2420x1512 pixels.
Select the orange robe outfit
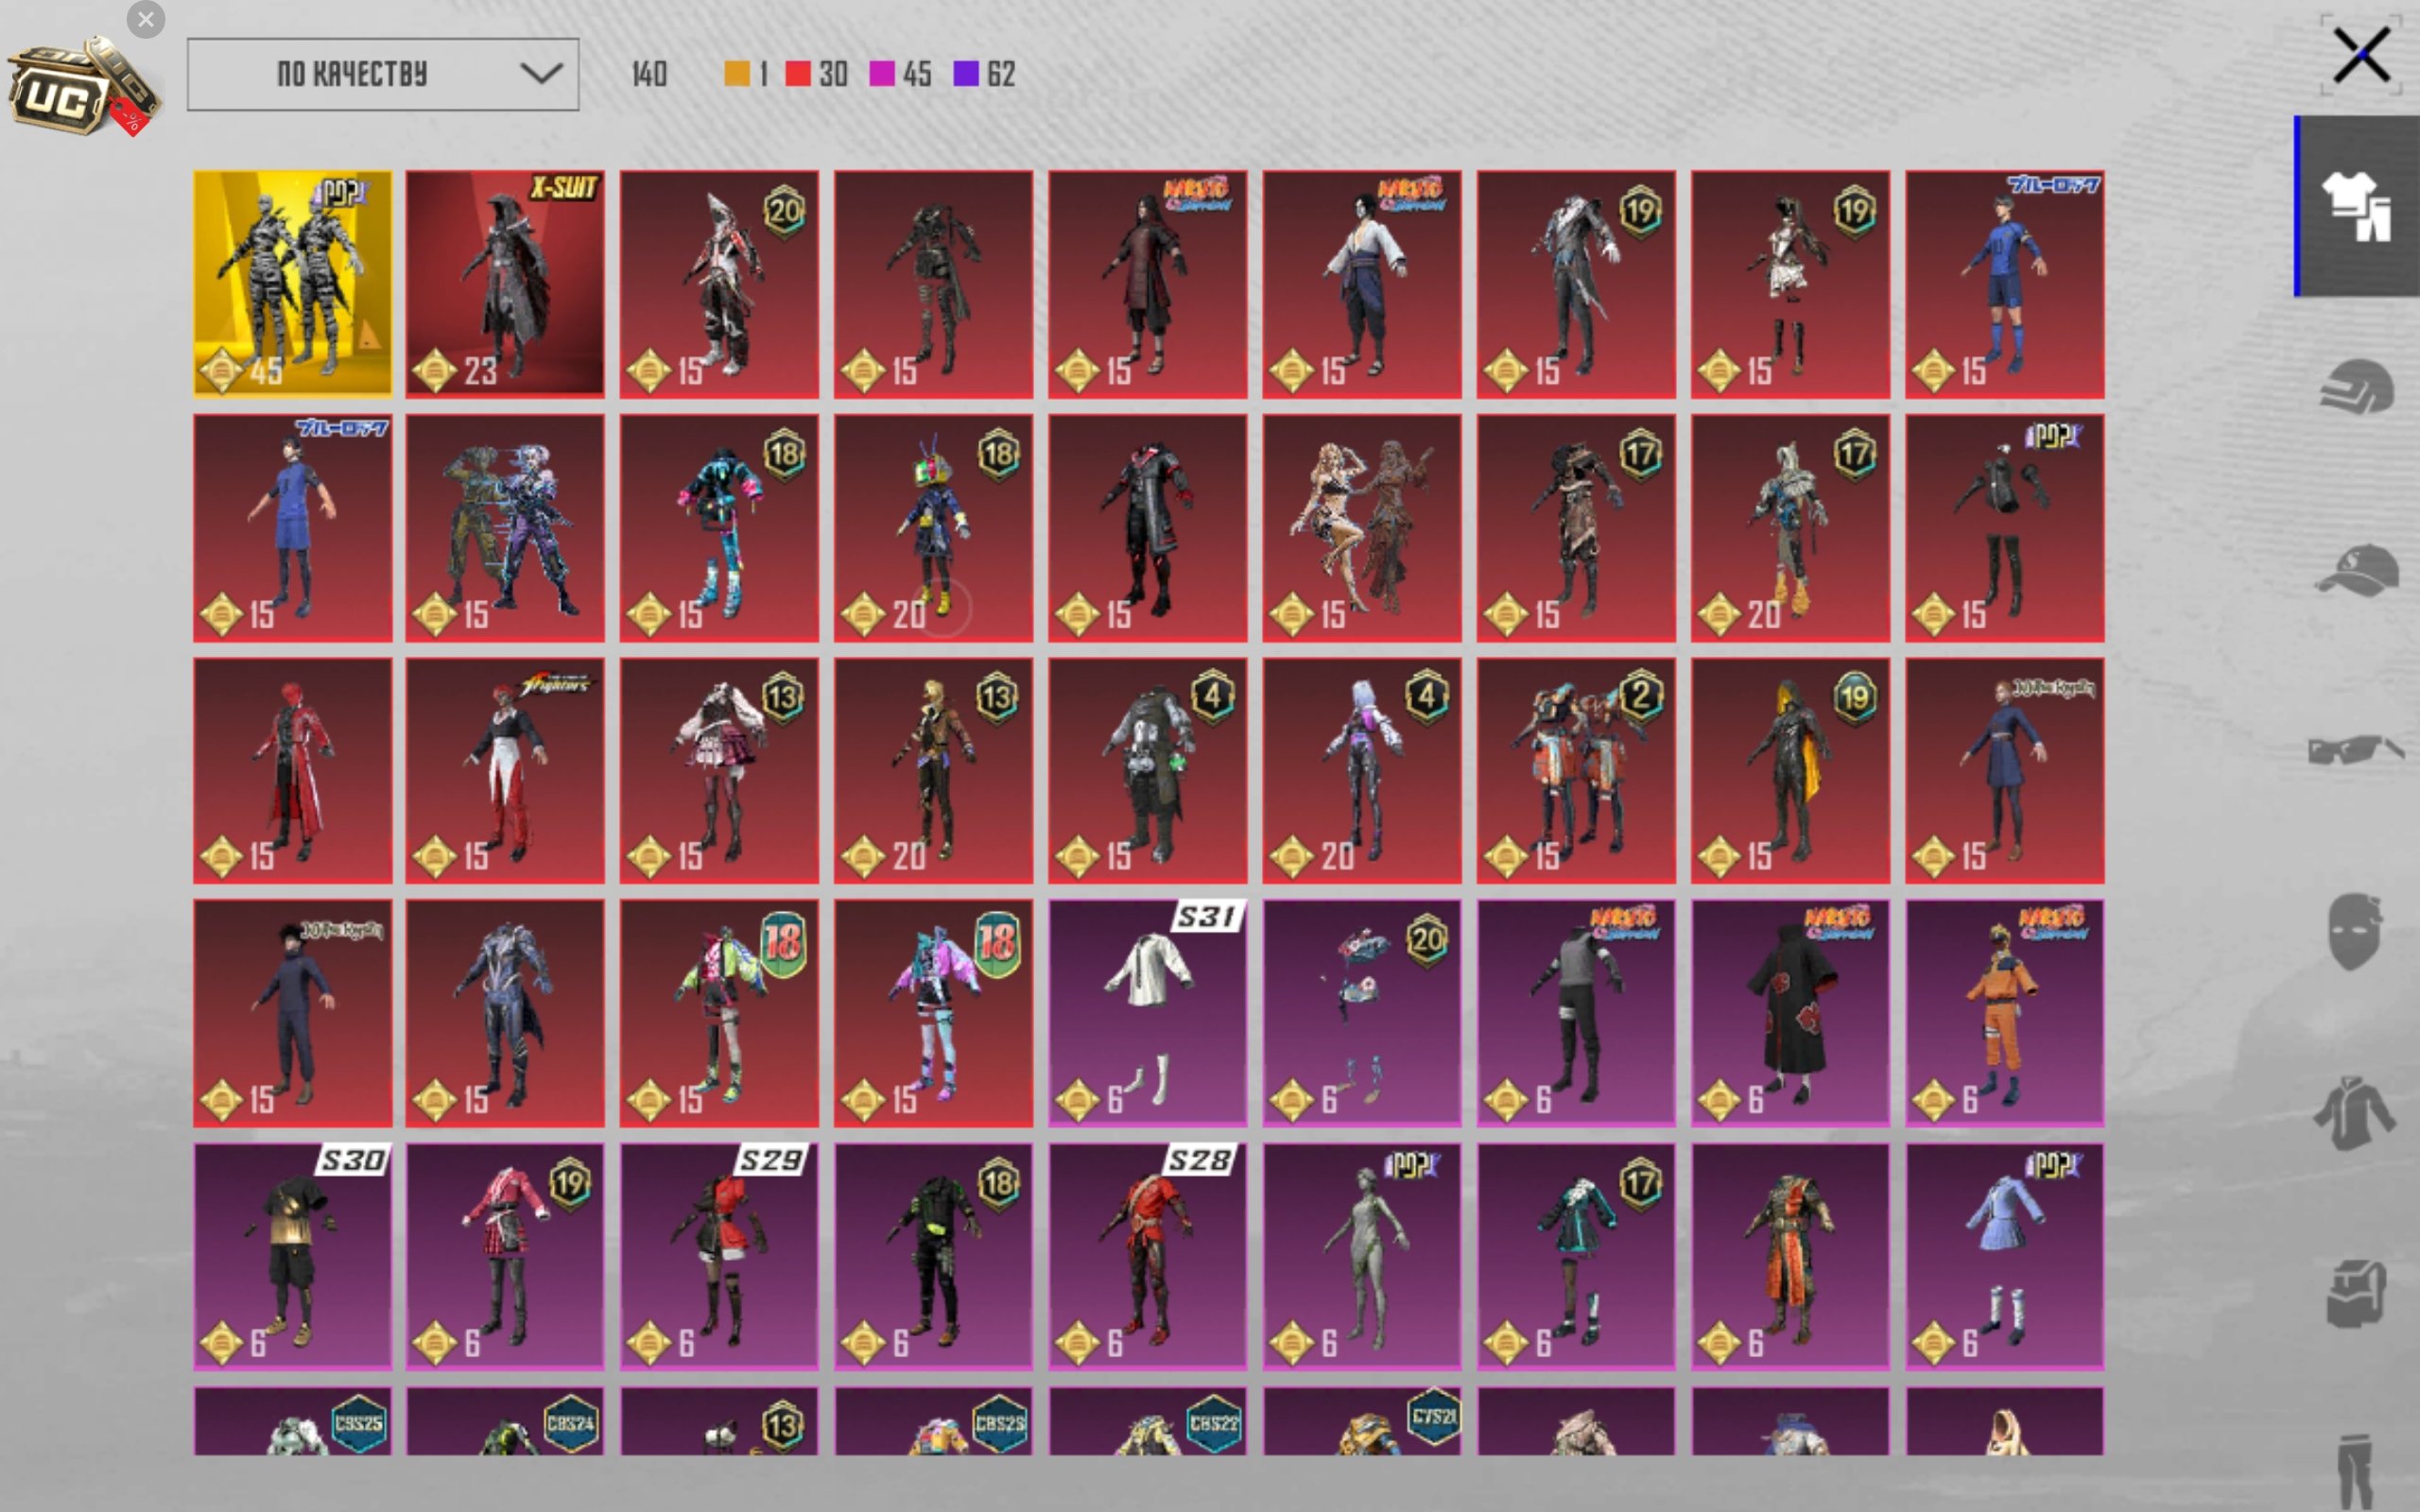coord(1791,1257)
